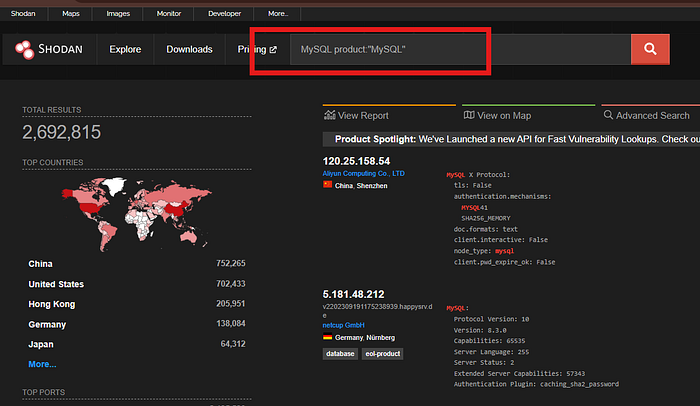Click the 'client.pwd_expire_ok: False' line

(x=504, y=262)
